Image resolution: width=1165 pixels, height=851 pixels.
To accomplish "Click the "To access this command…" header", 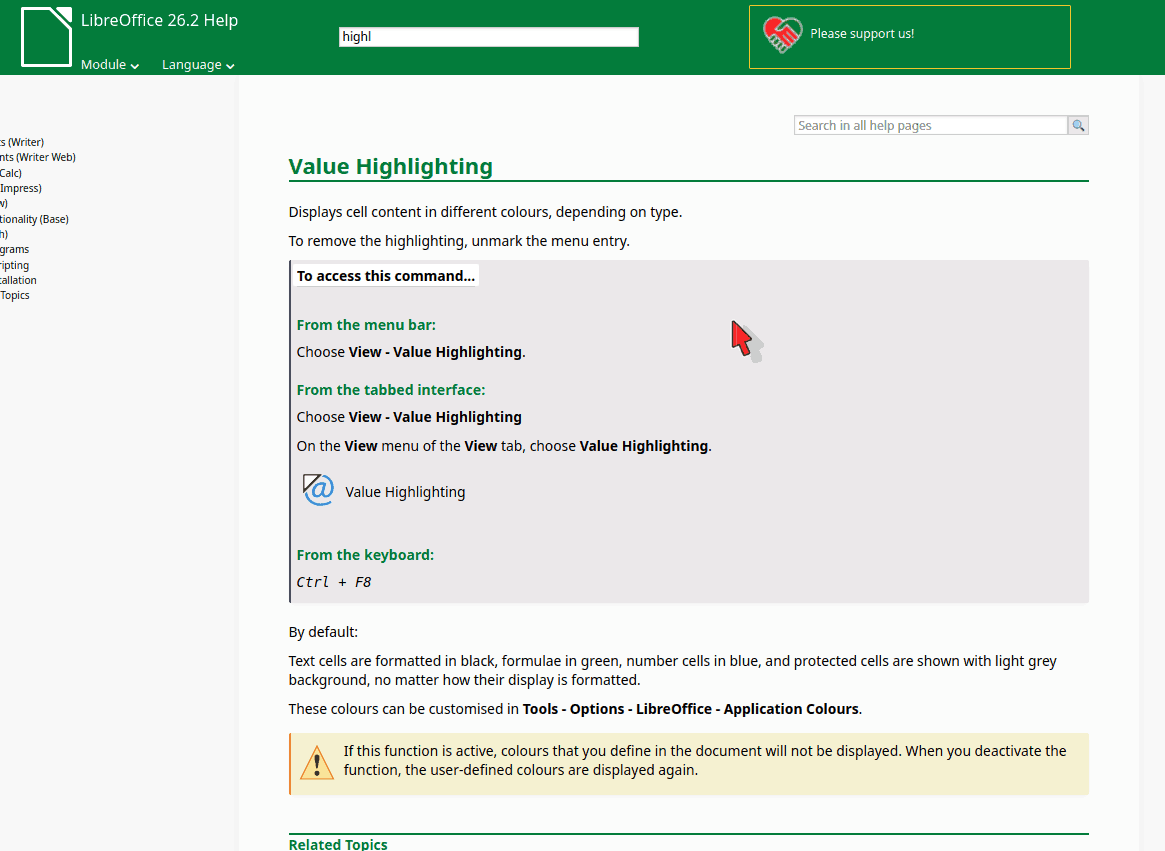I will (386, 276).
